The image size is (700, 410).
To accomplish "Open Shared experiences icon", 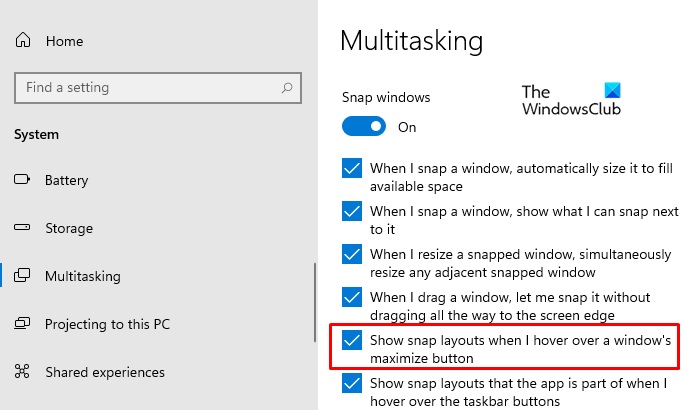I will pos(22,371).
